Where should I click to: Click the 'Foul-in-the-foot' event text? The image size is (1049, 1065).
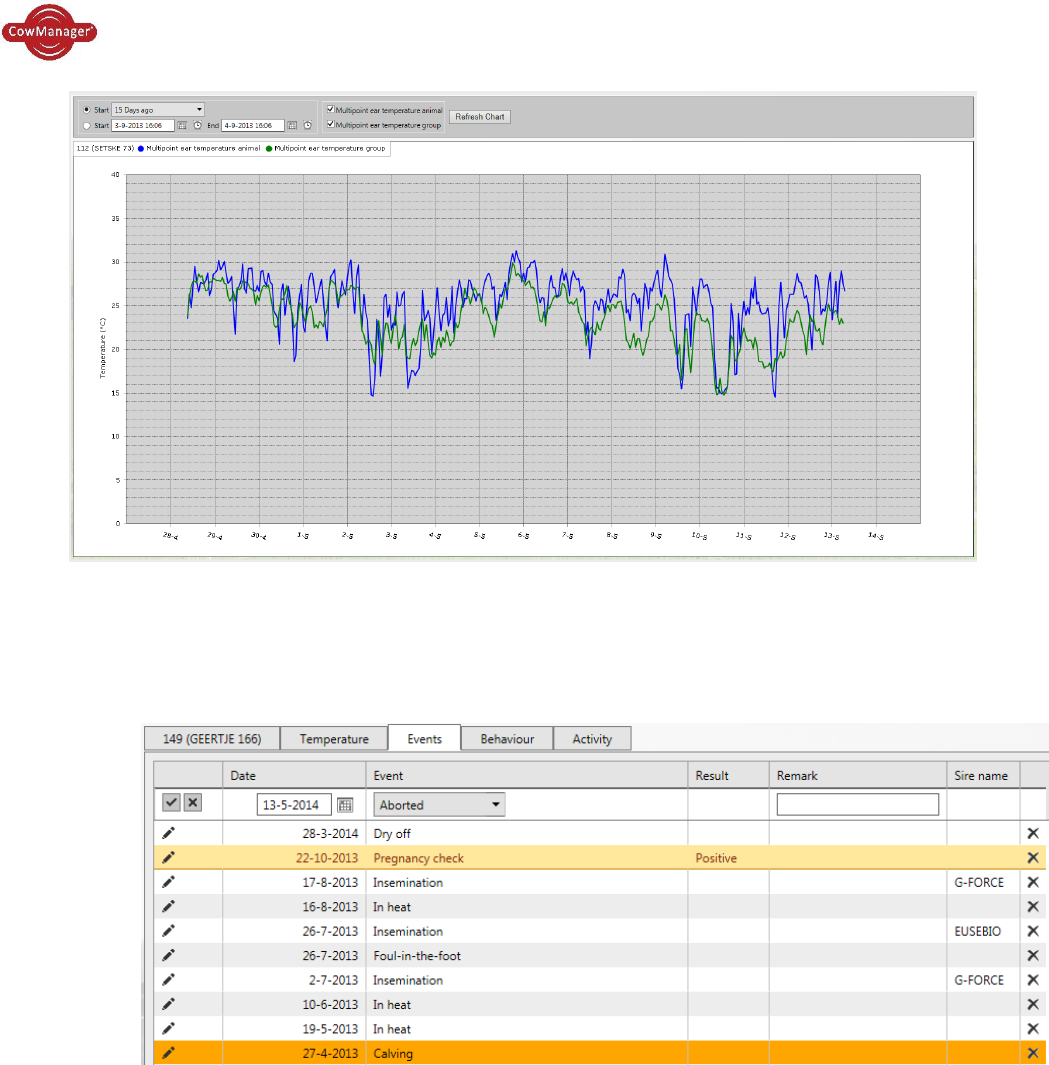tap(416, 956)
